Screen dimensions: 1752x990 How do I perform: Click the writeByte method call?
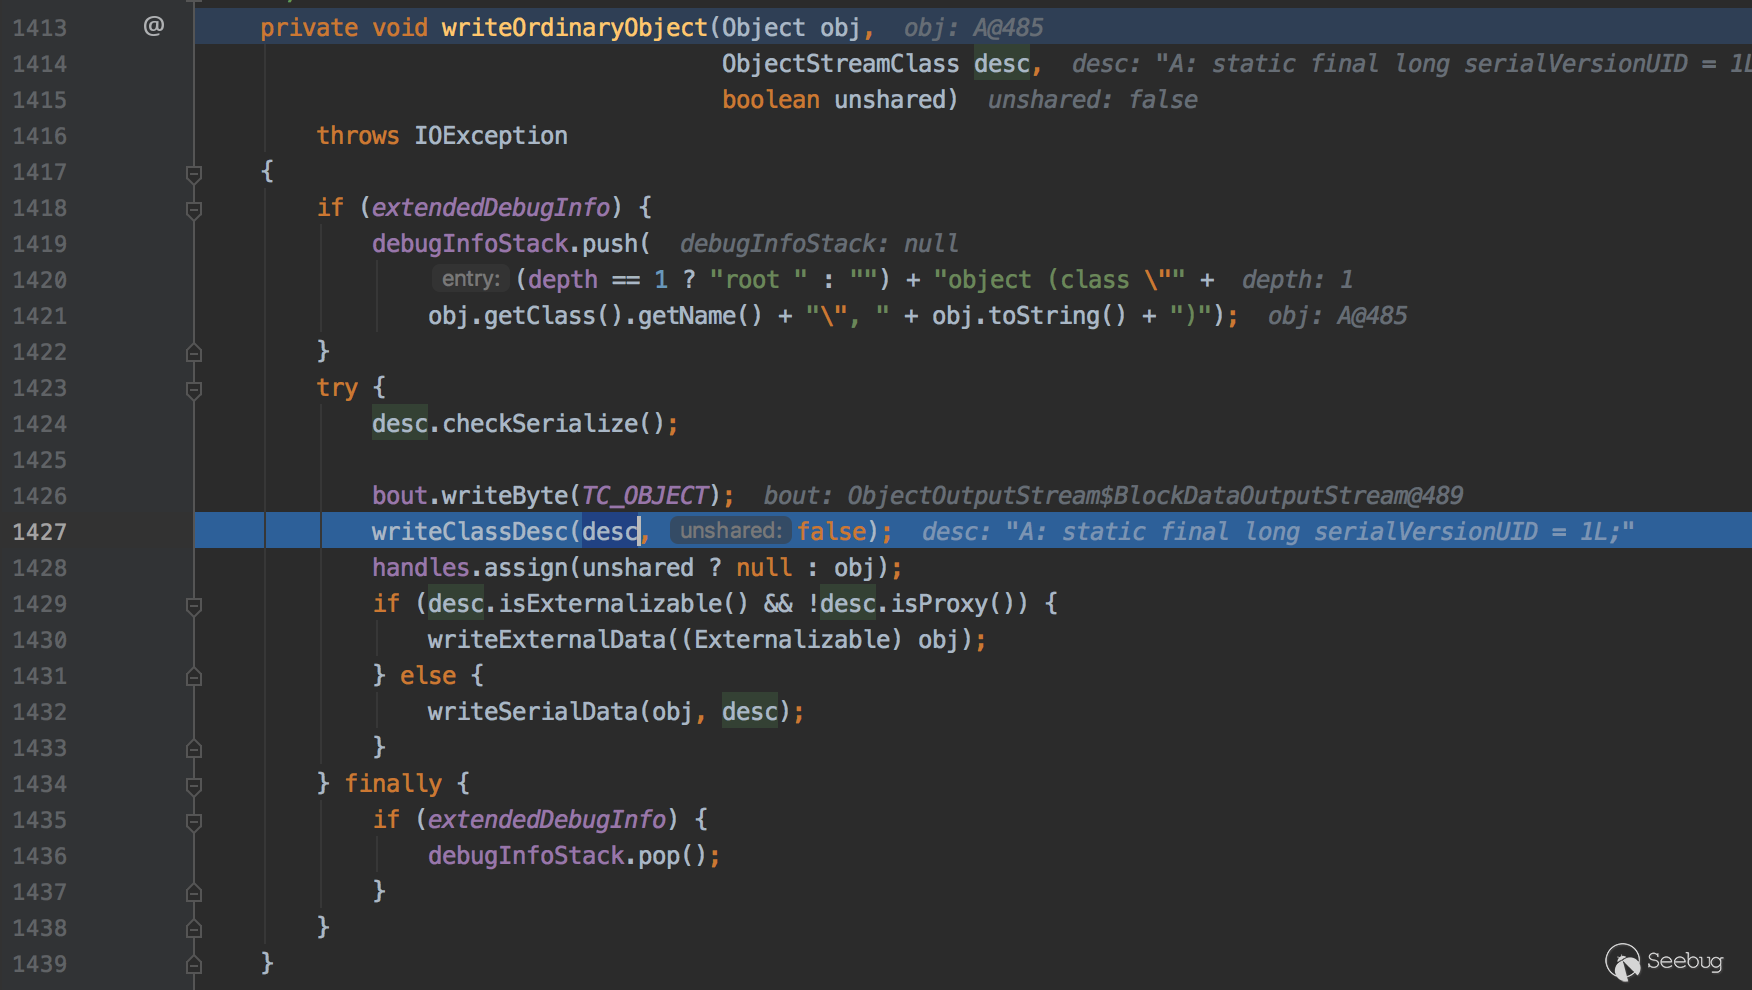[x=505, y=495]
